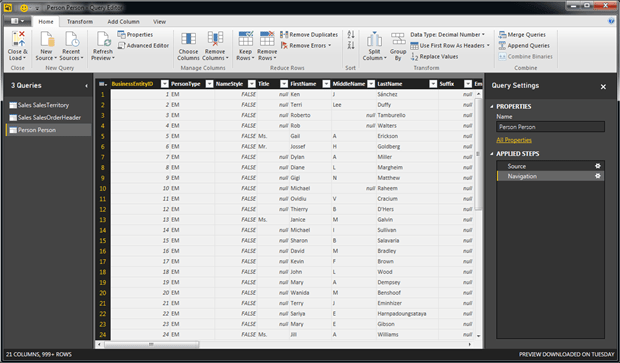Viewport: 620px width, 363px height.
Task: Select the Person Person query
Action: [x=48, y=130]
